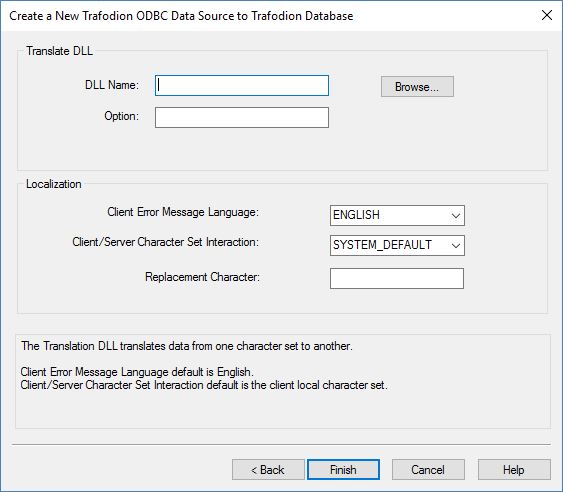
Task: Click the 'Option:' label
Action: click(x=121, y=116)
